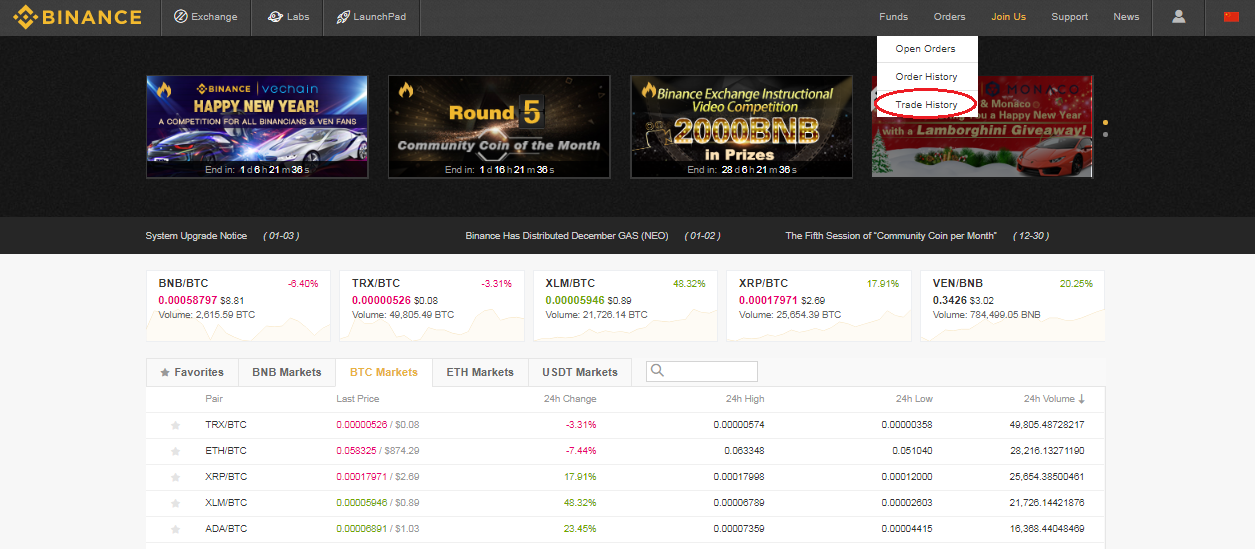1255x549 pixels.
Task: Sort by the Pair column
Action: [x=214, y=399]
